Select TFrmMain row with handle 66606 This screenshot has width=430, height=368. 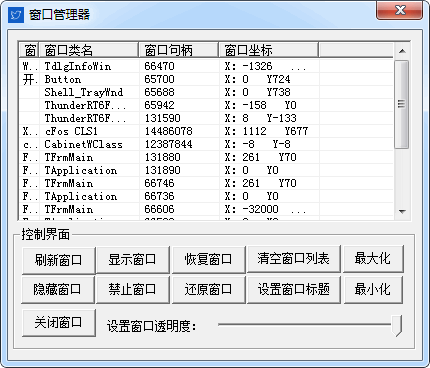coord(206,209)
